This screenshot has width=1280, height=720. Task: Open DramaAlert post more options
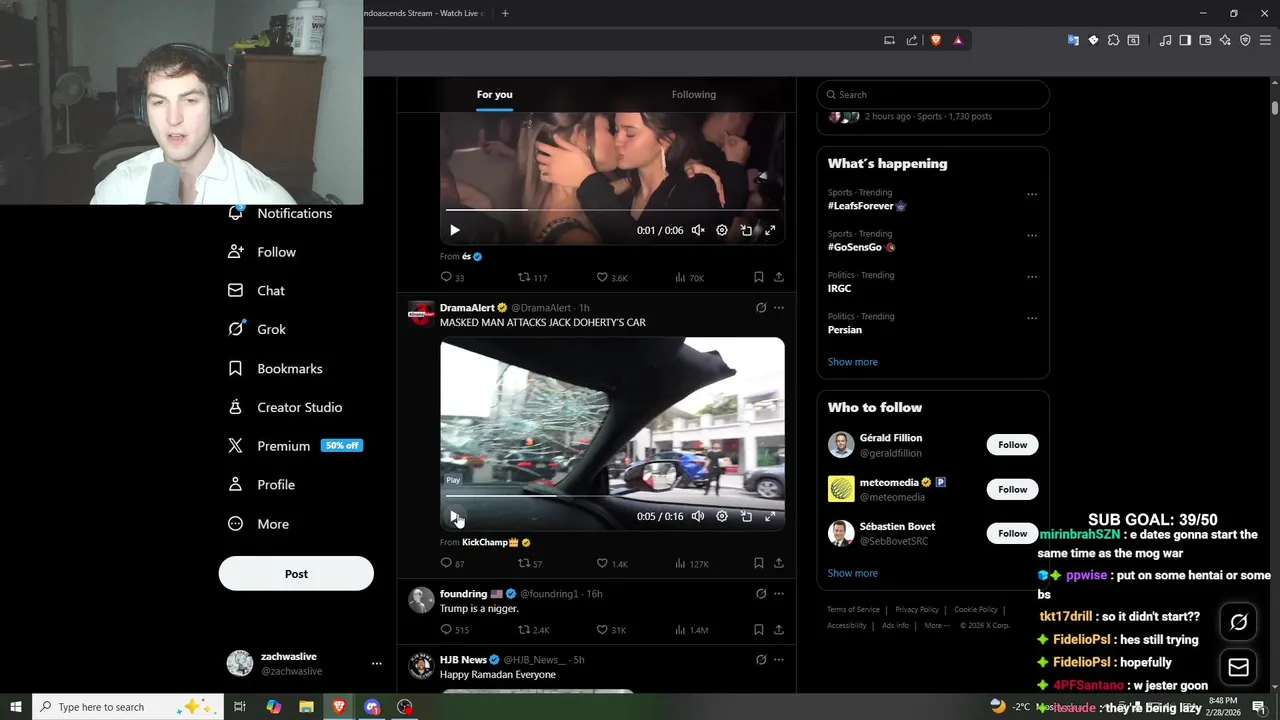click(x=779, y=308)
